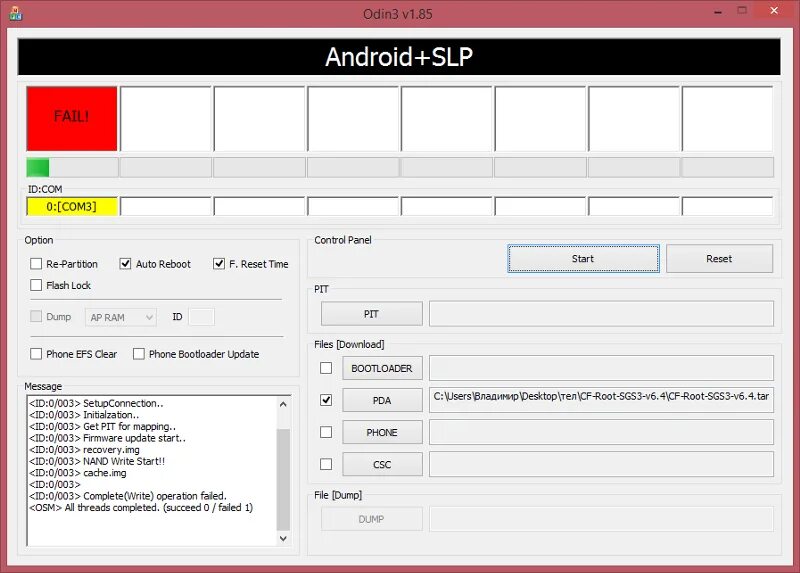Click the PHONE file path field
The width and height of the screenshot is (800, 573).
[602, 432]
